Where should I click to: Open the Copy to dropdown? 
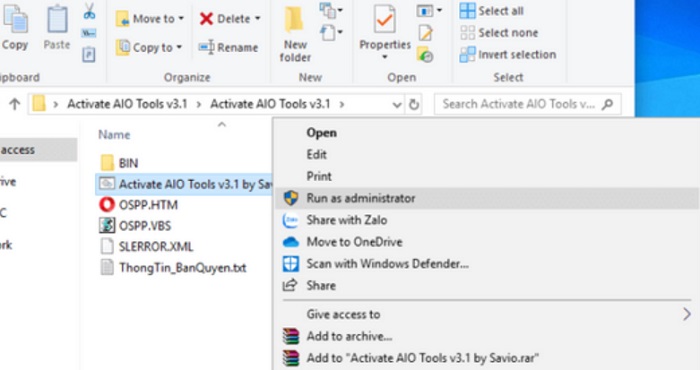pyautogui.click(x=149, y=47)
